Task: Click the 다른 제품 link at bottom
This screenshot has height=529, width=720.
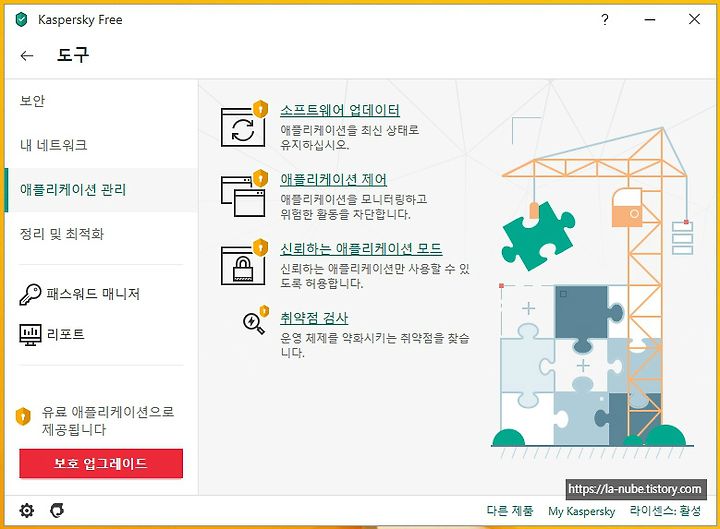Action: click(x=510, y=511)
